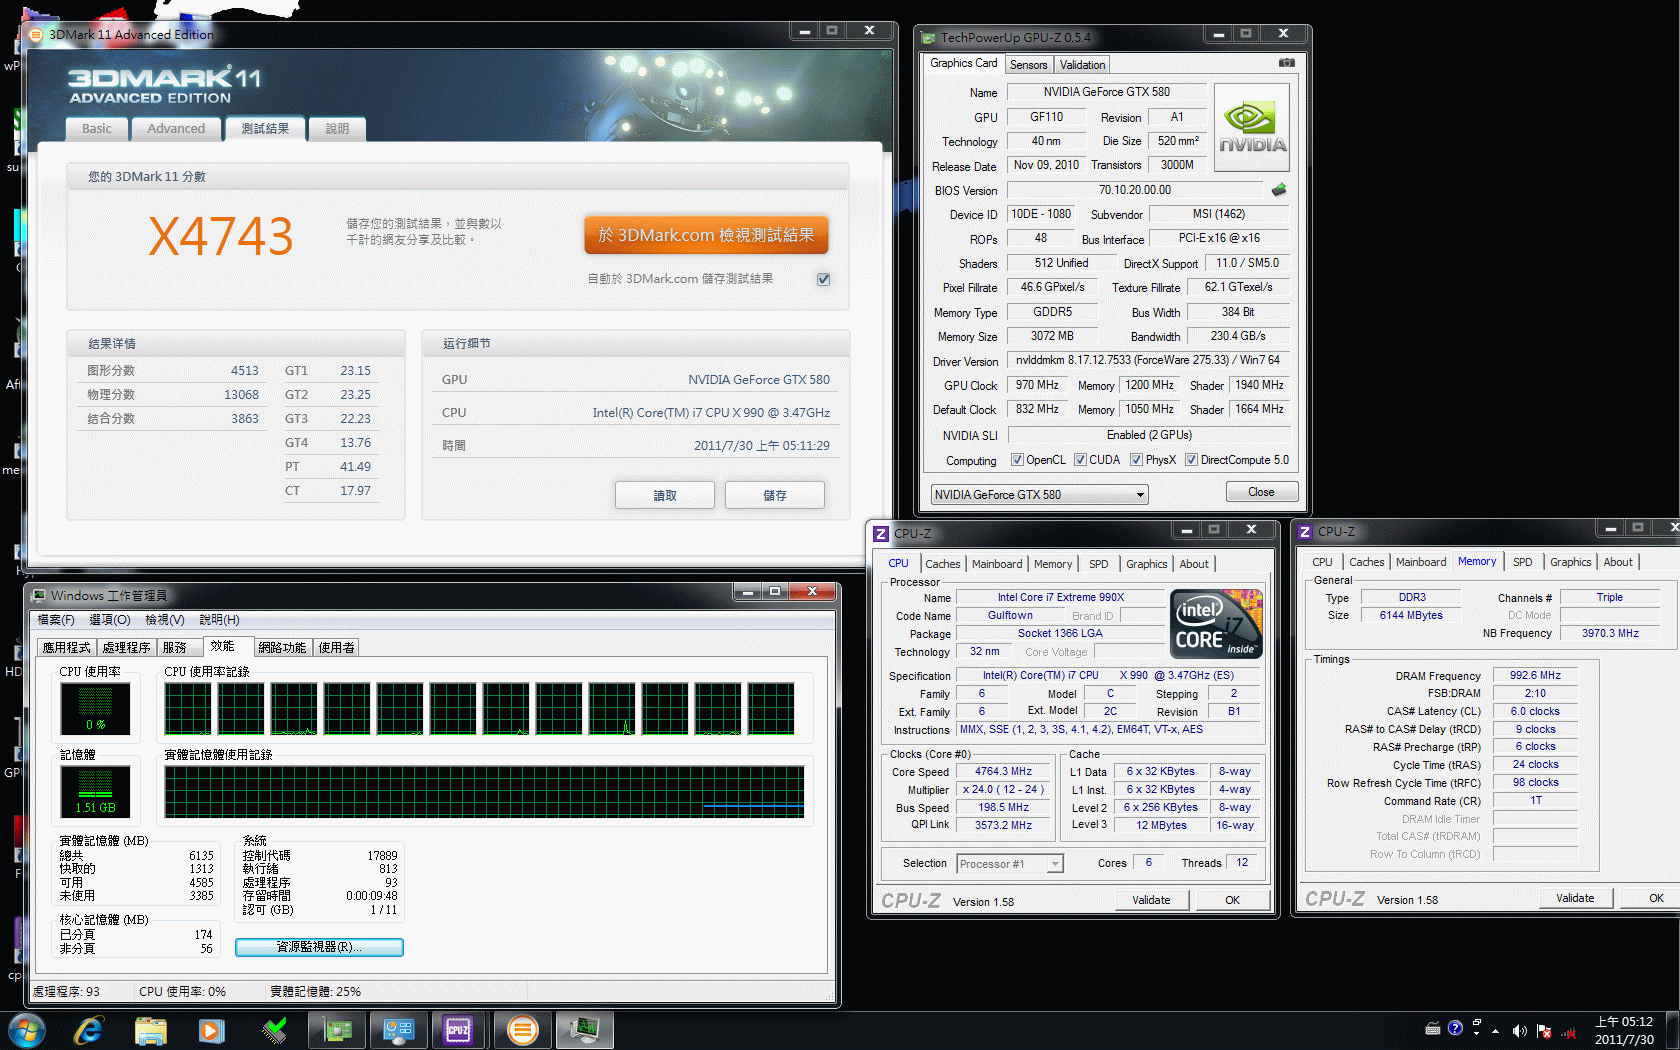The width and height of the screenshot is (1680, 1050).
Task: Expand the Processor #1 selection dropdown
Action: (1010, 864)
